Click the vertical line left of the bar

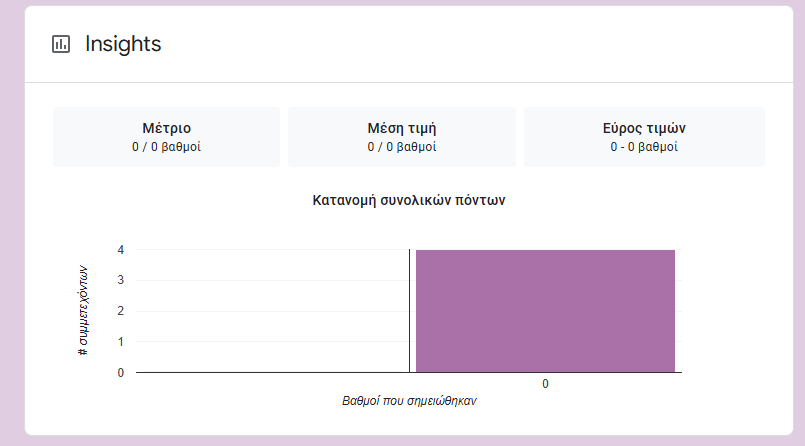click(410, 311)
